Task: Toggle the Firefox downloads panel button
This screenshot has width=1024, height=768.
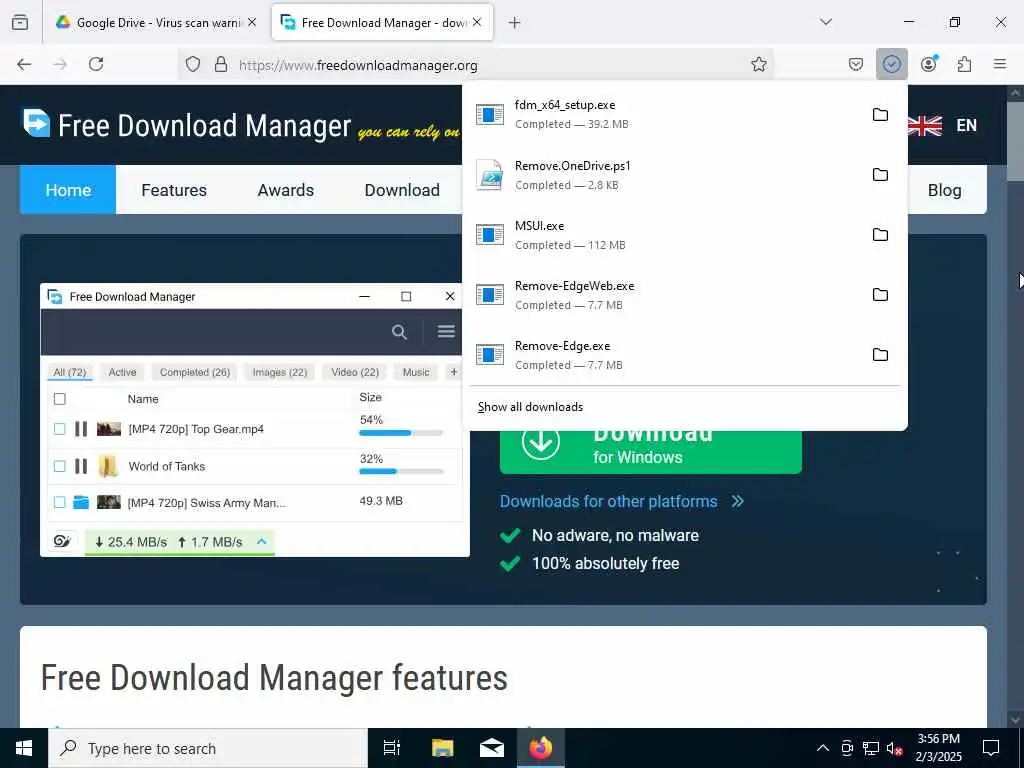Action: coord(891,64)
